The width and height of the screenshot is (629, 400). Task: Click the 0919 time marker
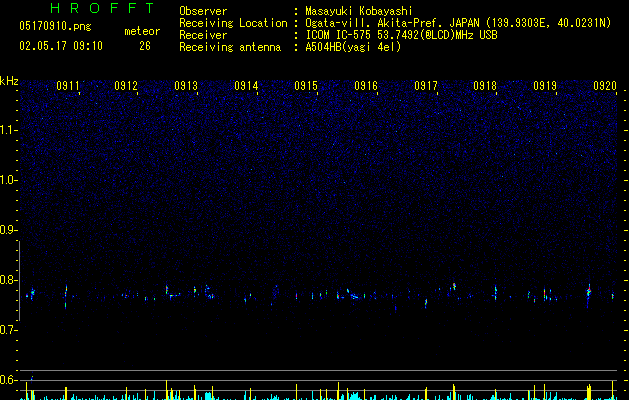click(545, 86)
